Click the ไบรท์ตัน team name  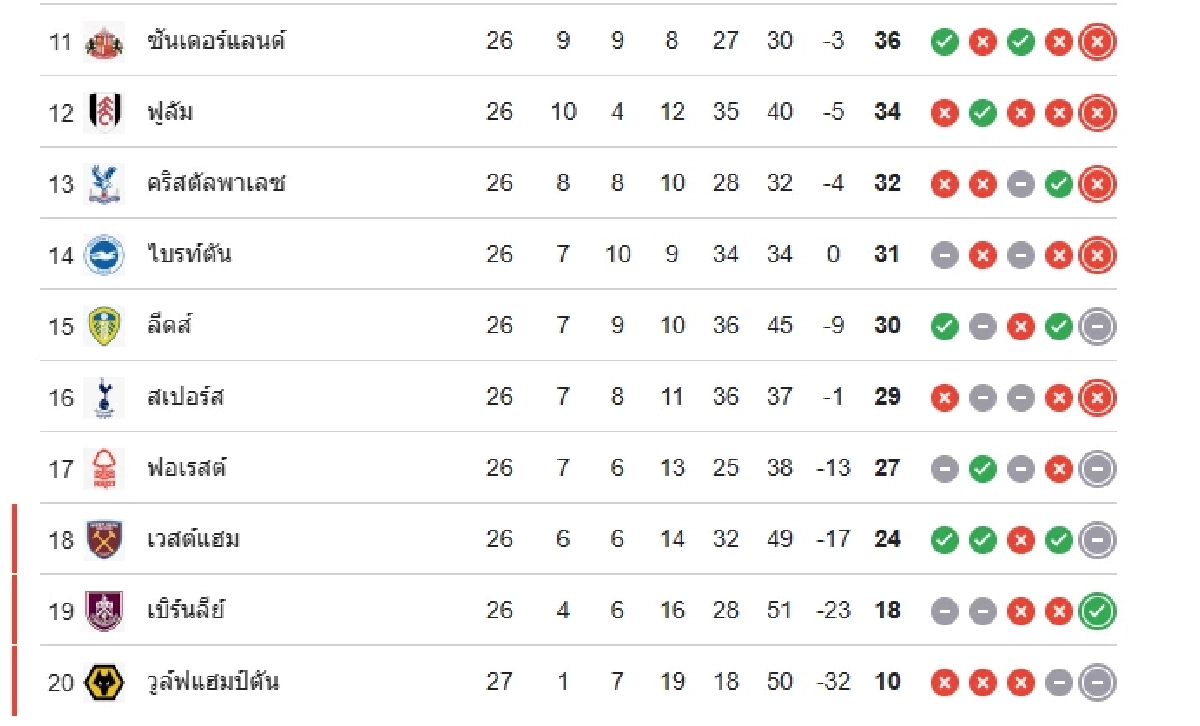coord(189,254)
